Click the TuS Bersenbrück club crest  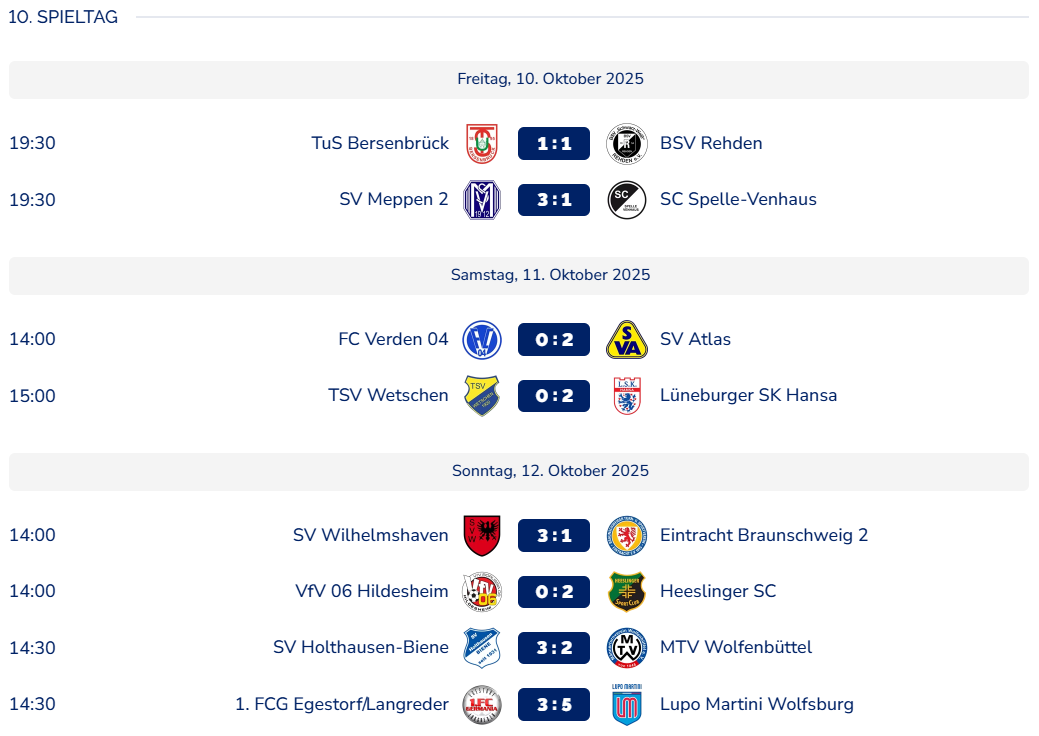point(482,144)
